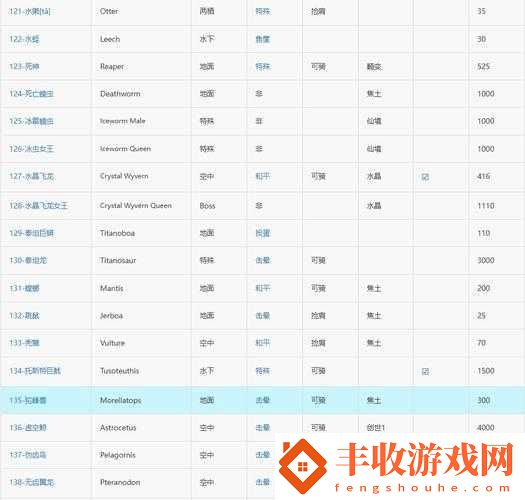
Task: Click the blue taming-method link in the Leech row
Action: [263, 39]
